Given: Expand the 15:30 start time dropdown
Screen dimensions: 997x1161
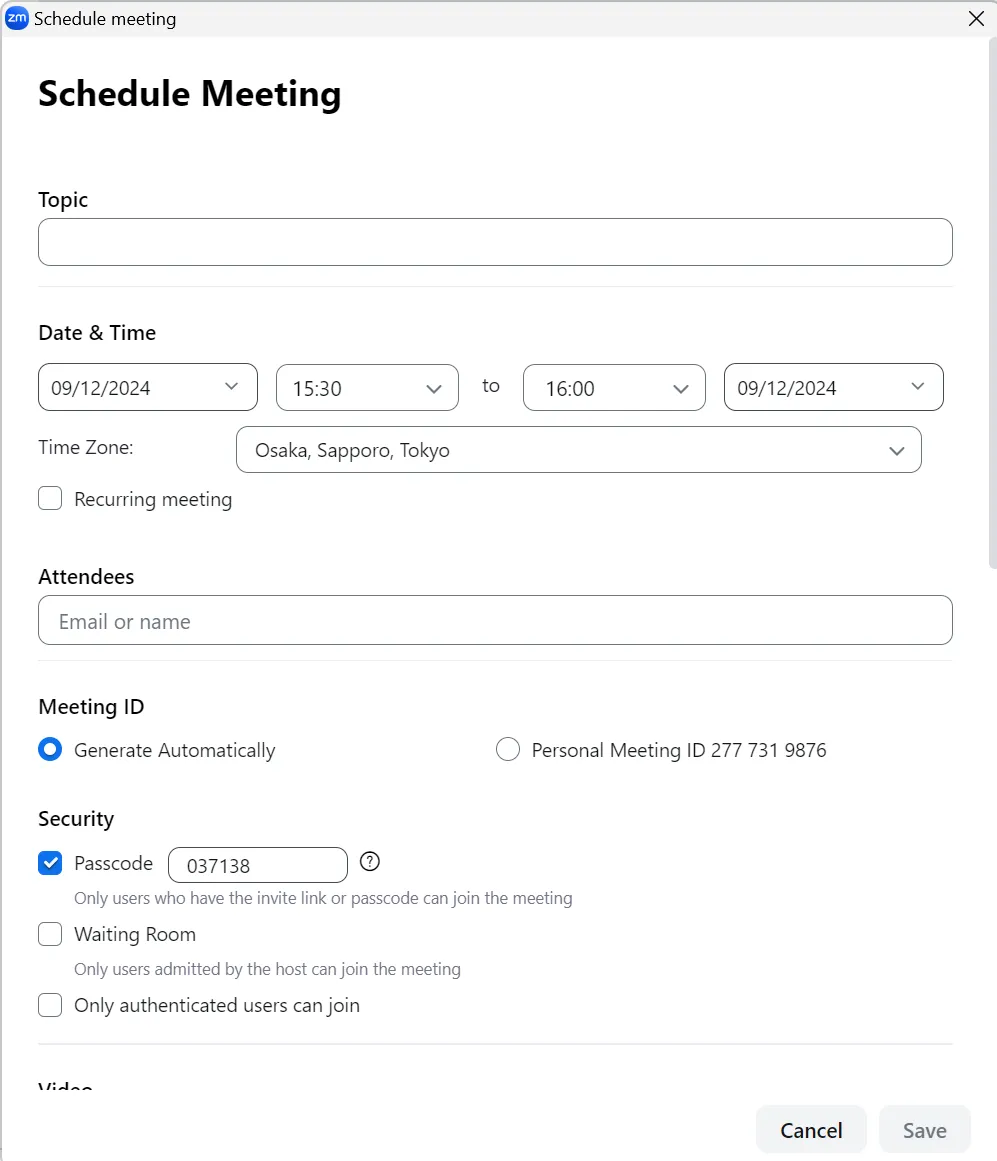Looking at the screenshot, I should click(367, 388).
